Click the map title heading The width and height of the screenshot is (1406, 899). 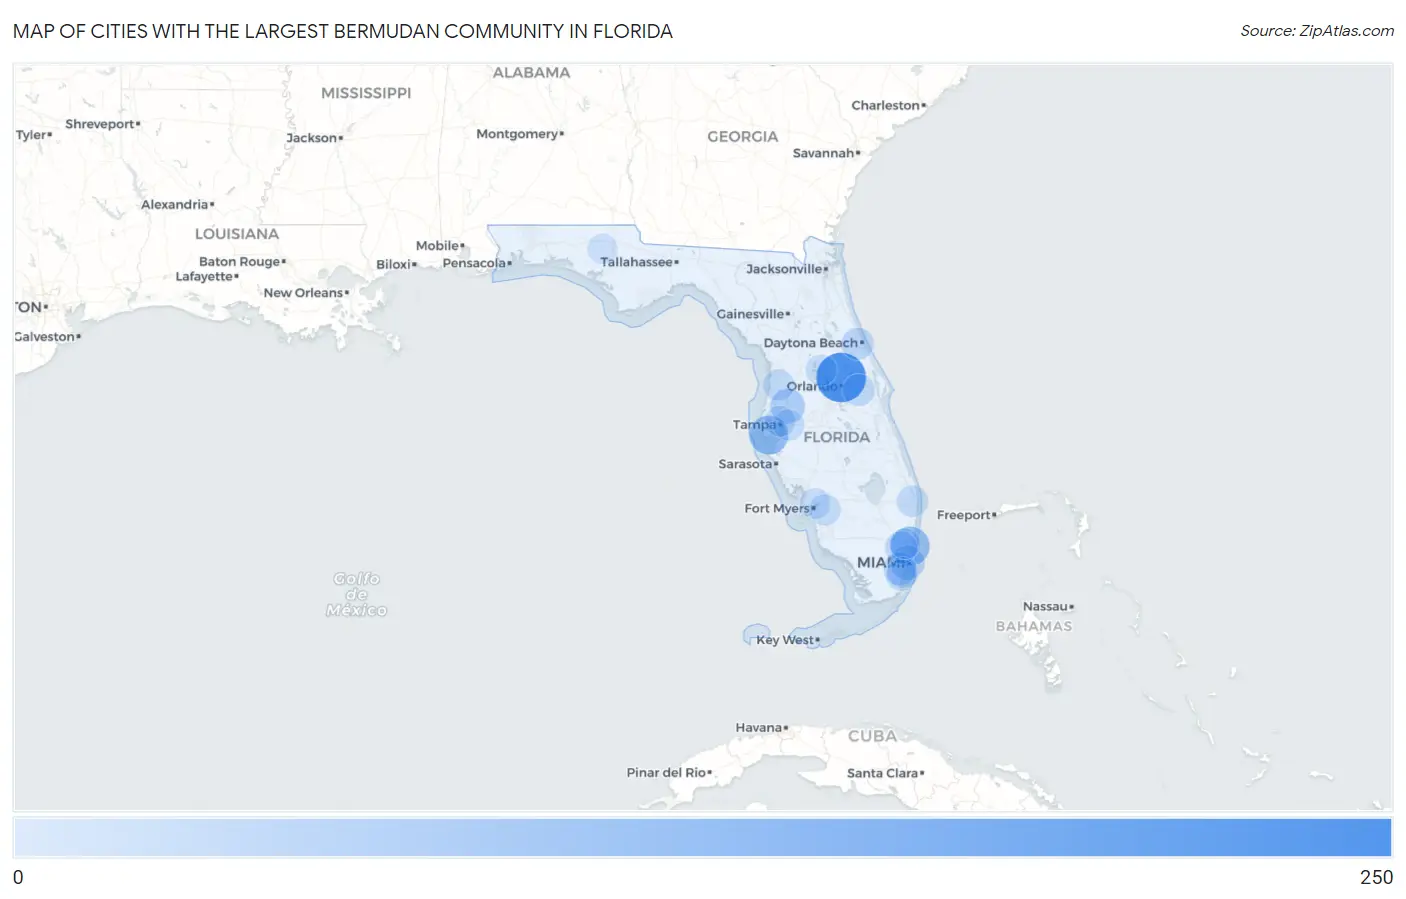click(343, 31)
